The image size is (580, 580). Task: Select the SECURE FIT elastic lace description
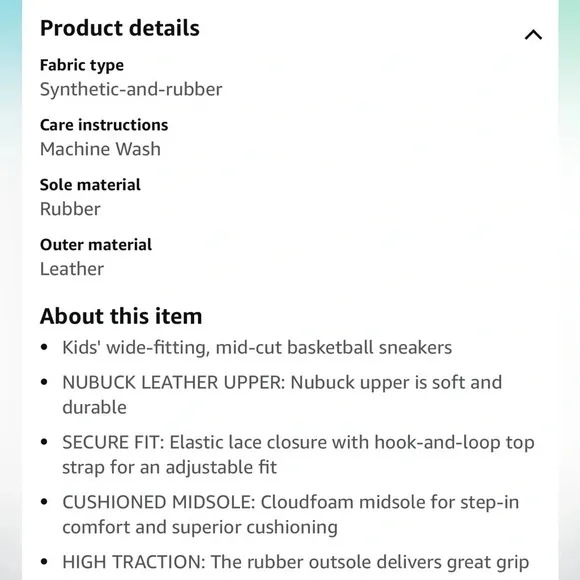click(x=298, y=454)
